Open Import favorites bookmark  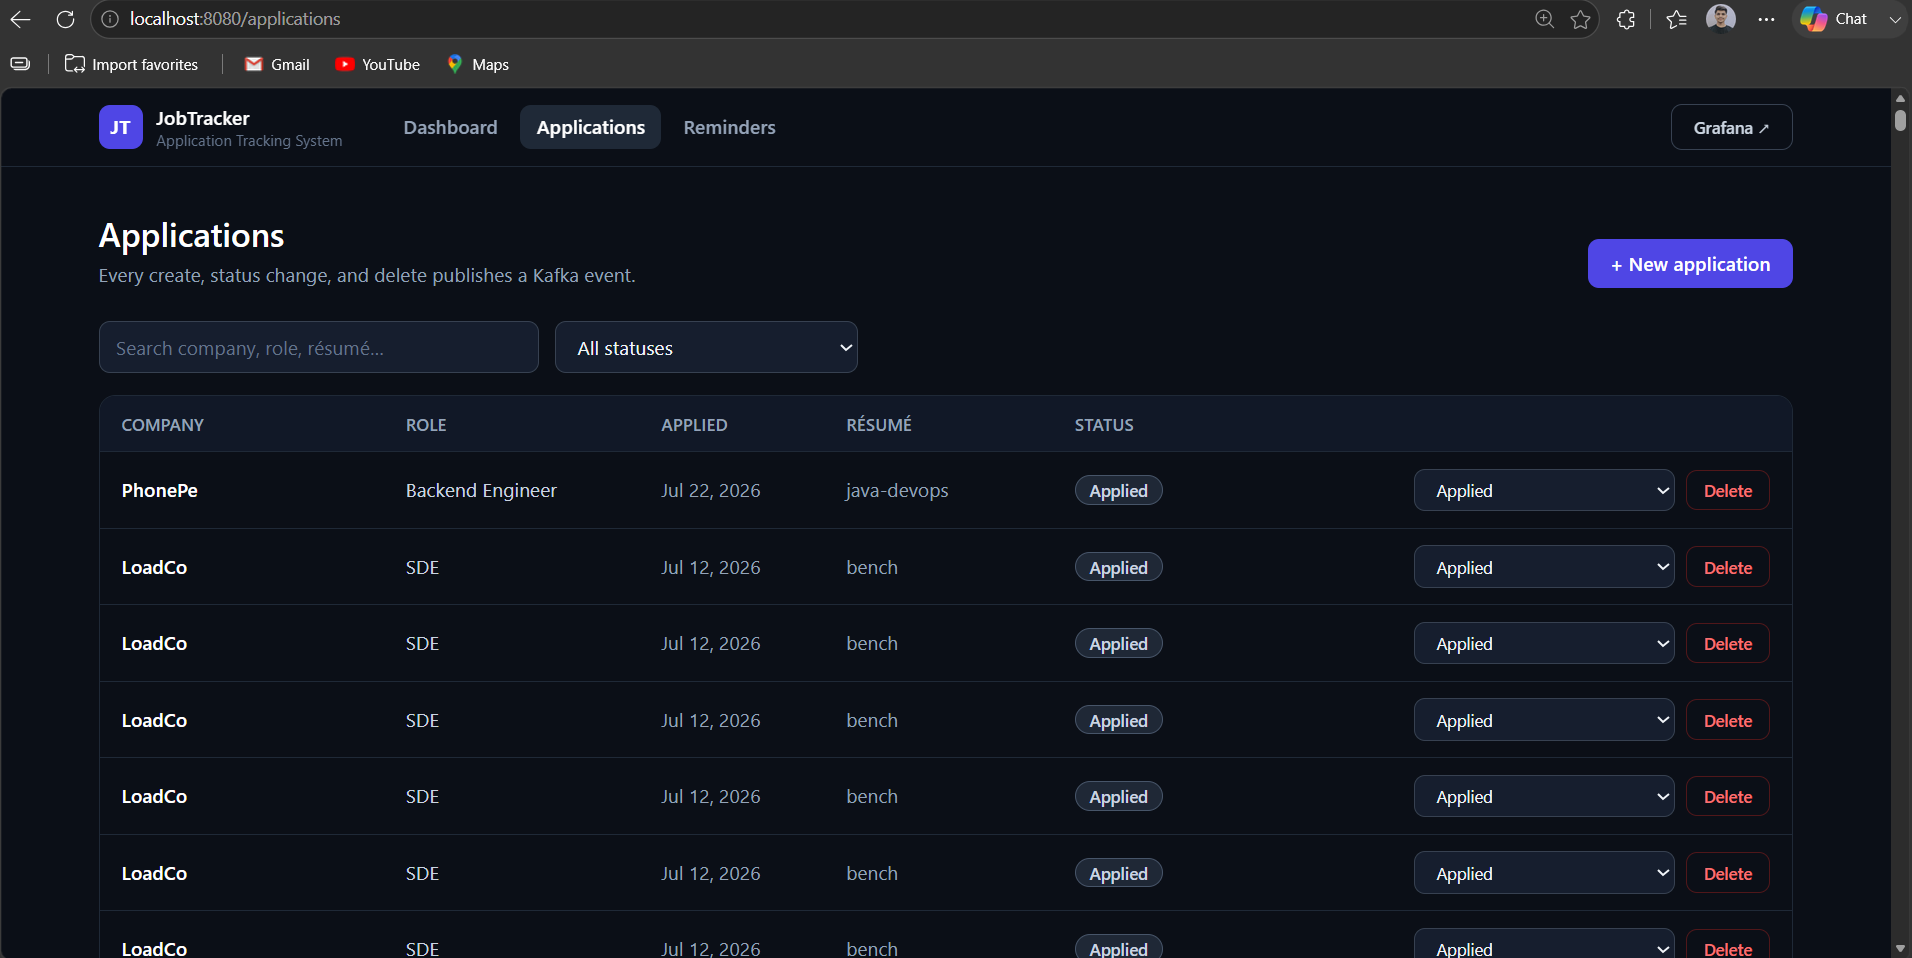click(131, 64)
